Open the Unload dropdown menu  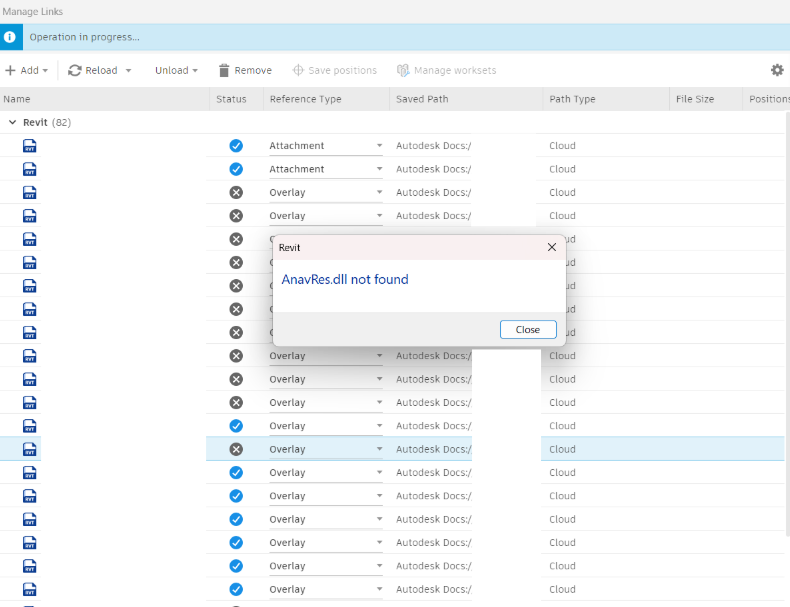pyautogui.click(x=176, y=70)
